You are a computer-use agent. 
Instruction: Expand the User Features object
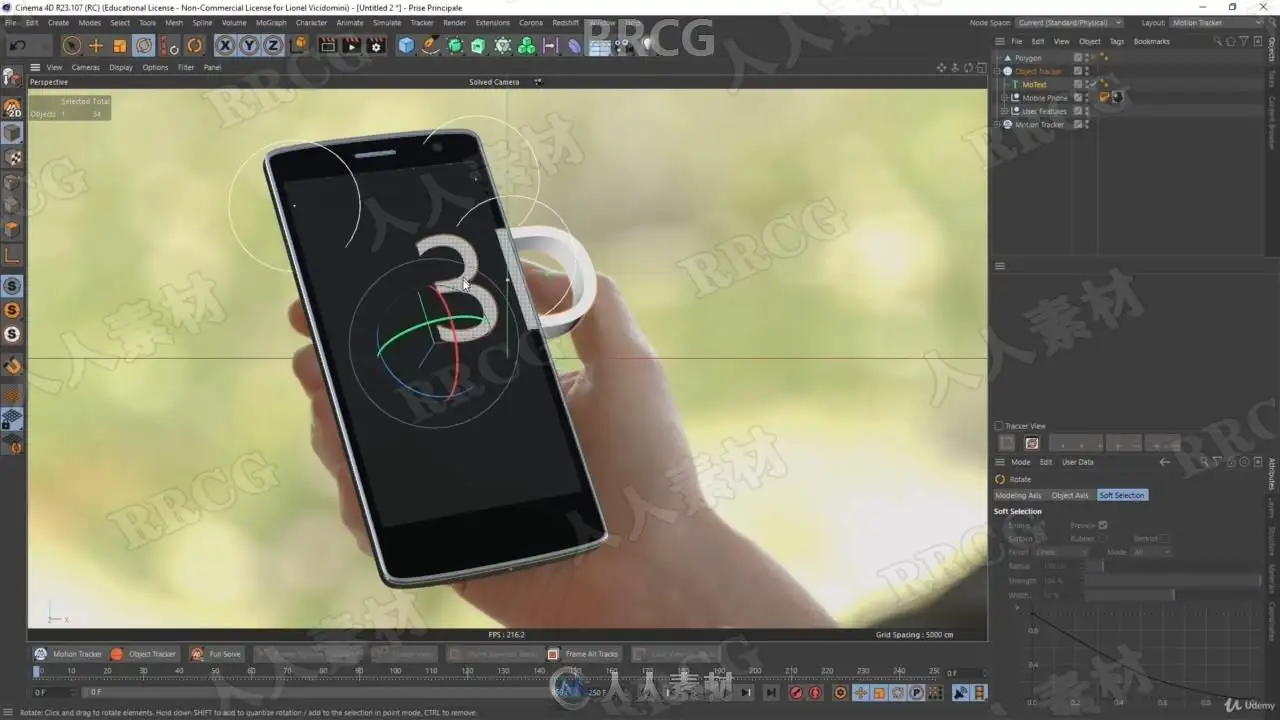[1005, 111]
